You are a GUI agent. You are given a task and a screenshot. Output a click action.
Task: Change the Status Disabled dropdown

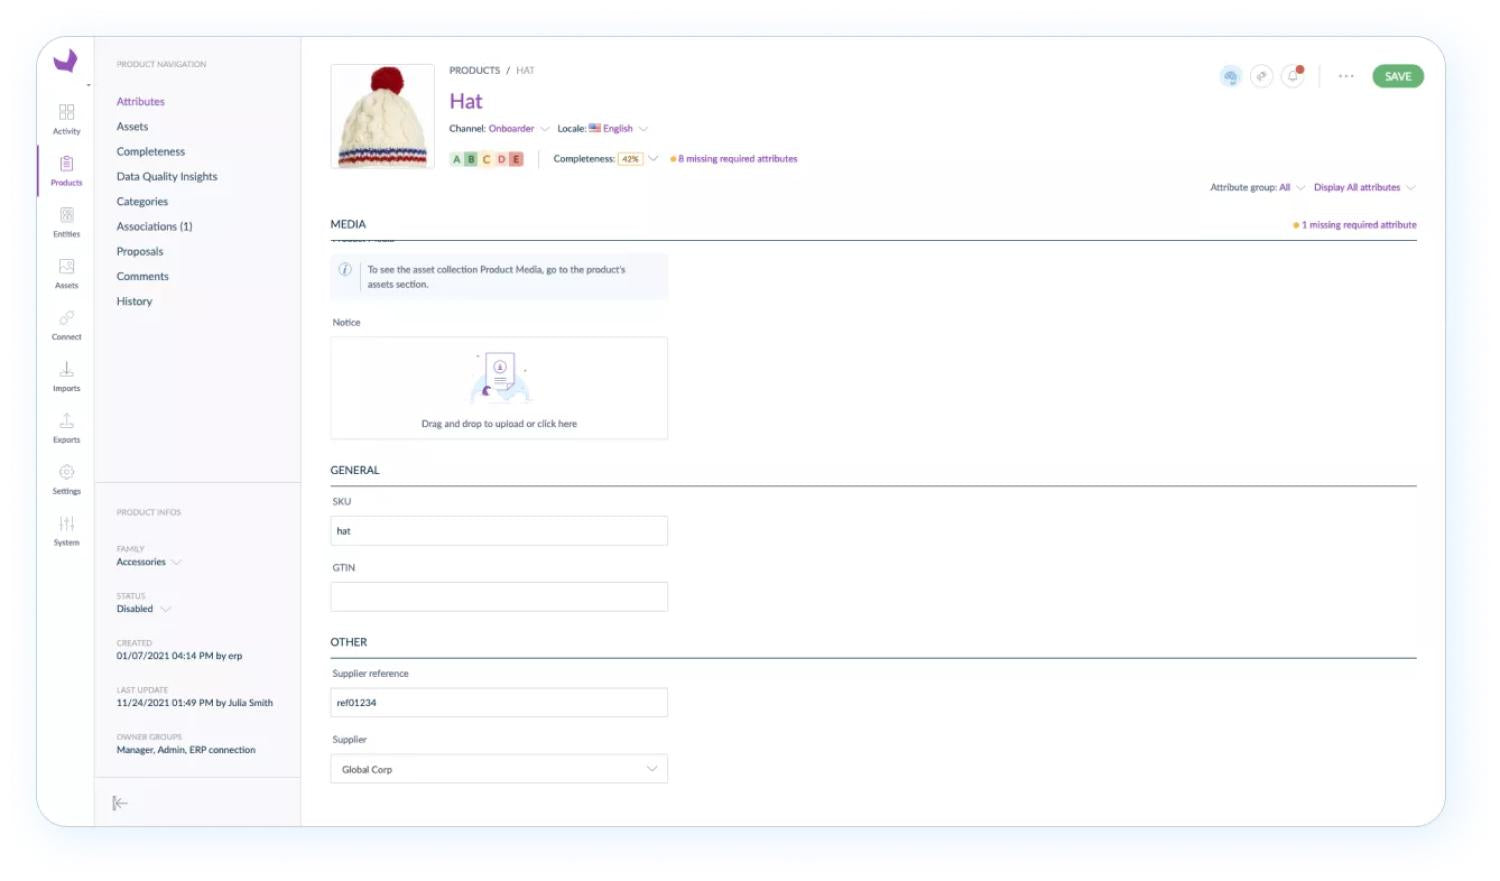[x=143, y=609]
